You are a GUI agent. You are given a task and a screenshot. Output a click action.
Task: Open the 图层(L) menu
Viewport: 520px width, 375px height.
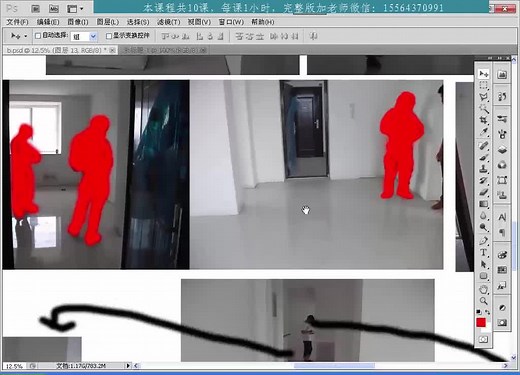coord(108,22)
